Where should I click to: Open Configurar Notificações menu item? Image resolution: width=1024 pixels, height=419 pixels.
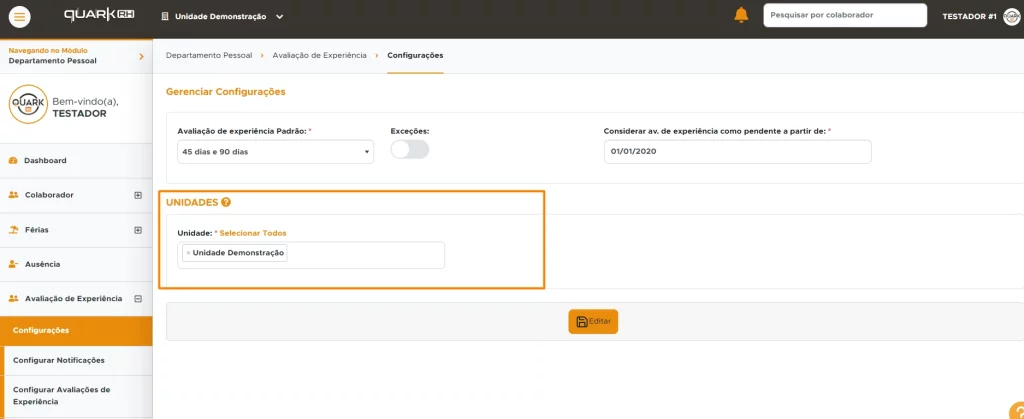pos(59,360)
